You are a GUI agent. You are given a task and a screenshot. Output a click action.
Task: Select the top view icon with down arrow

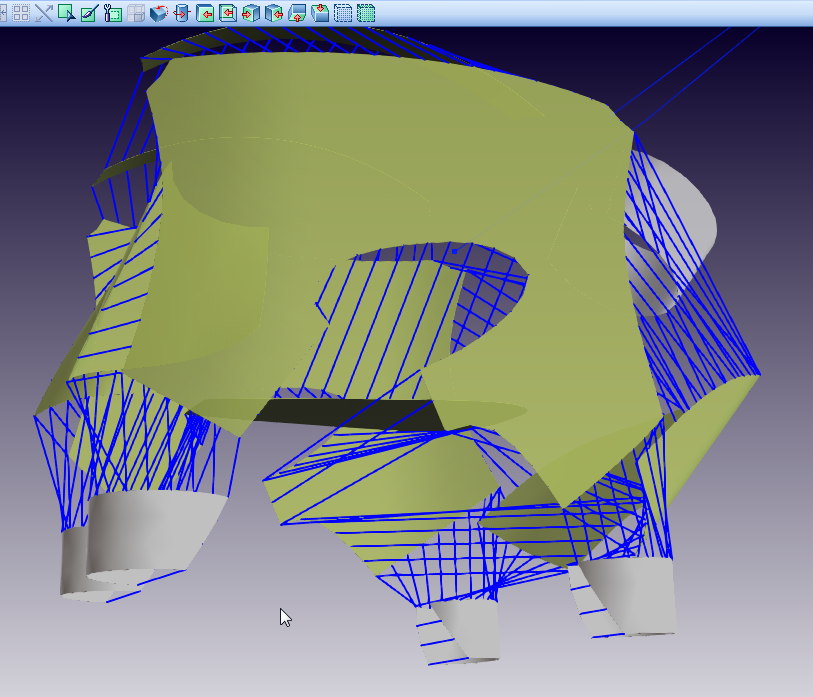[x=320, y=13]
